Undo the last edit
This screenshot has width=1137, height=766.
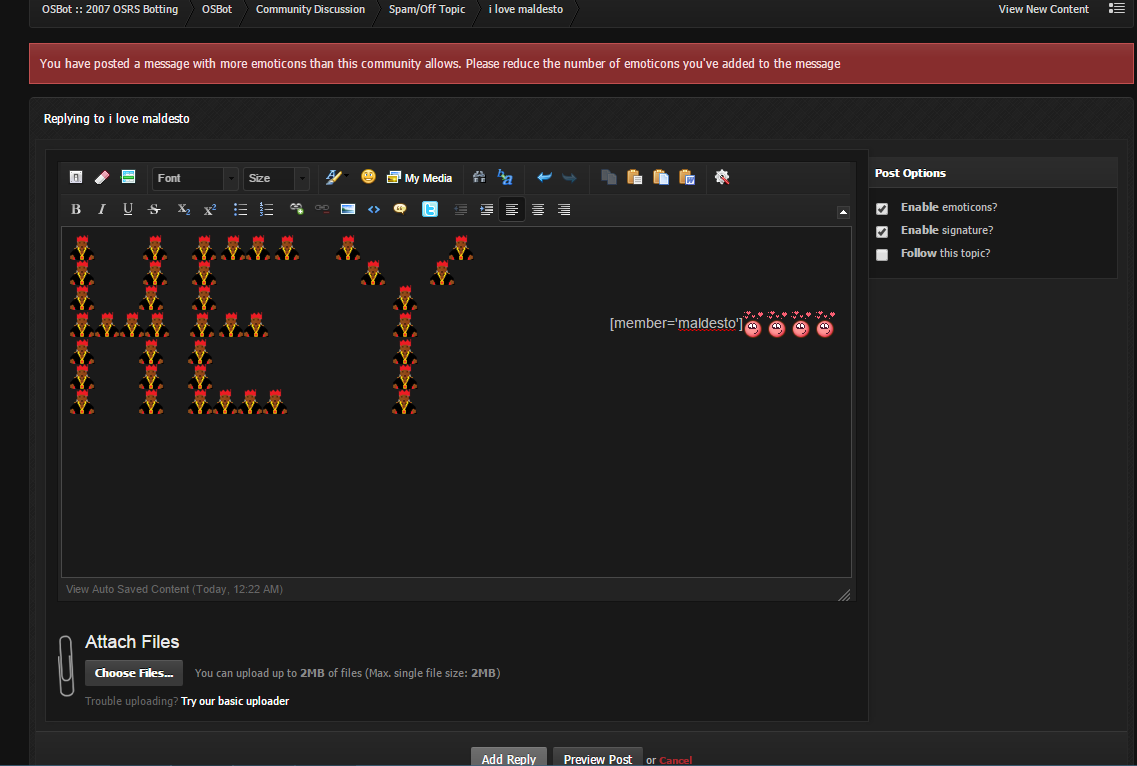[x=544, y=177]
